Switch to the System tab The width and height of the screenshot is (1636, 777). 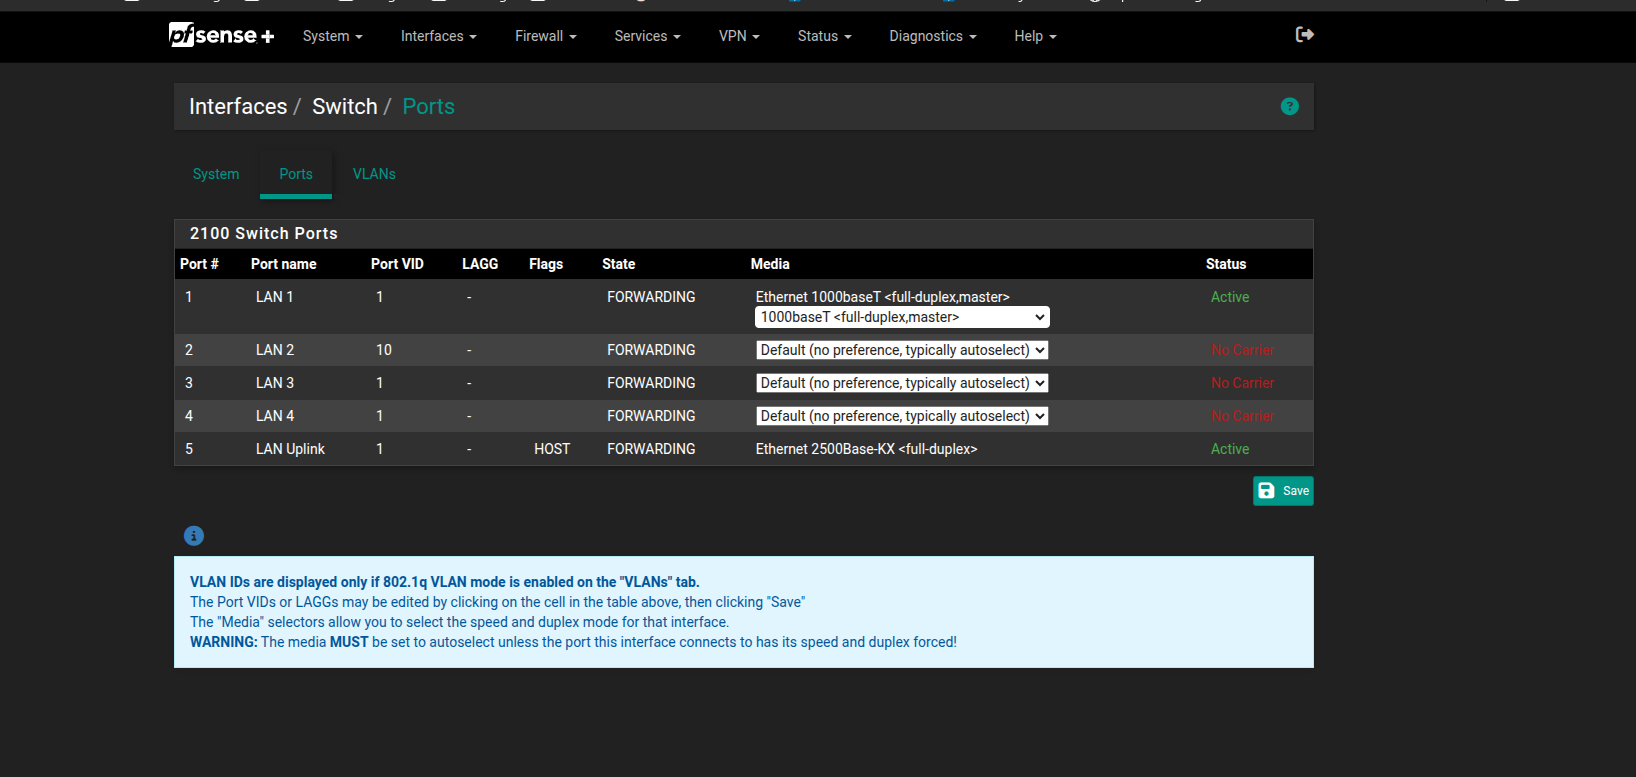[x=216, y=174]
